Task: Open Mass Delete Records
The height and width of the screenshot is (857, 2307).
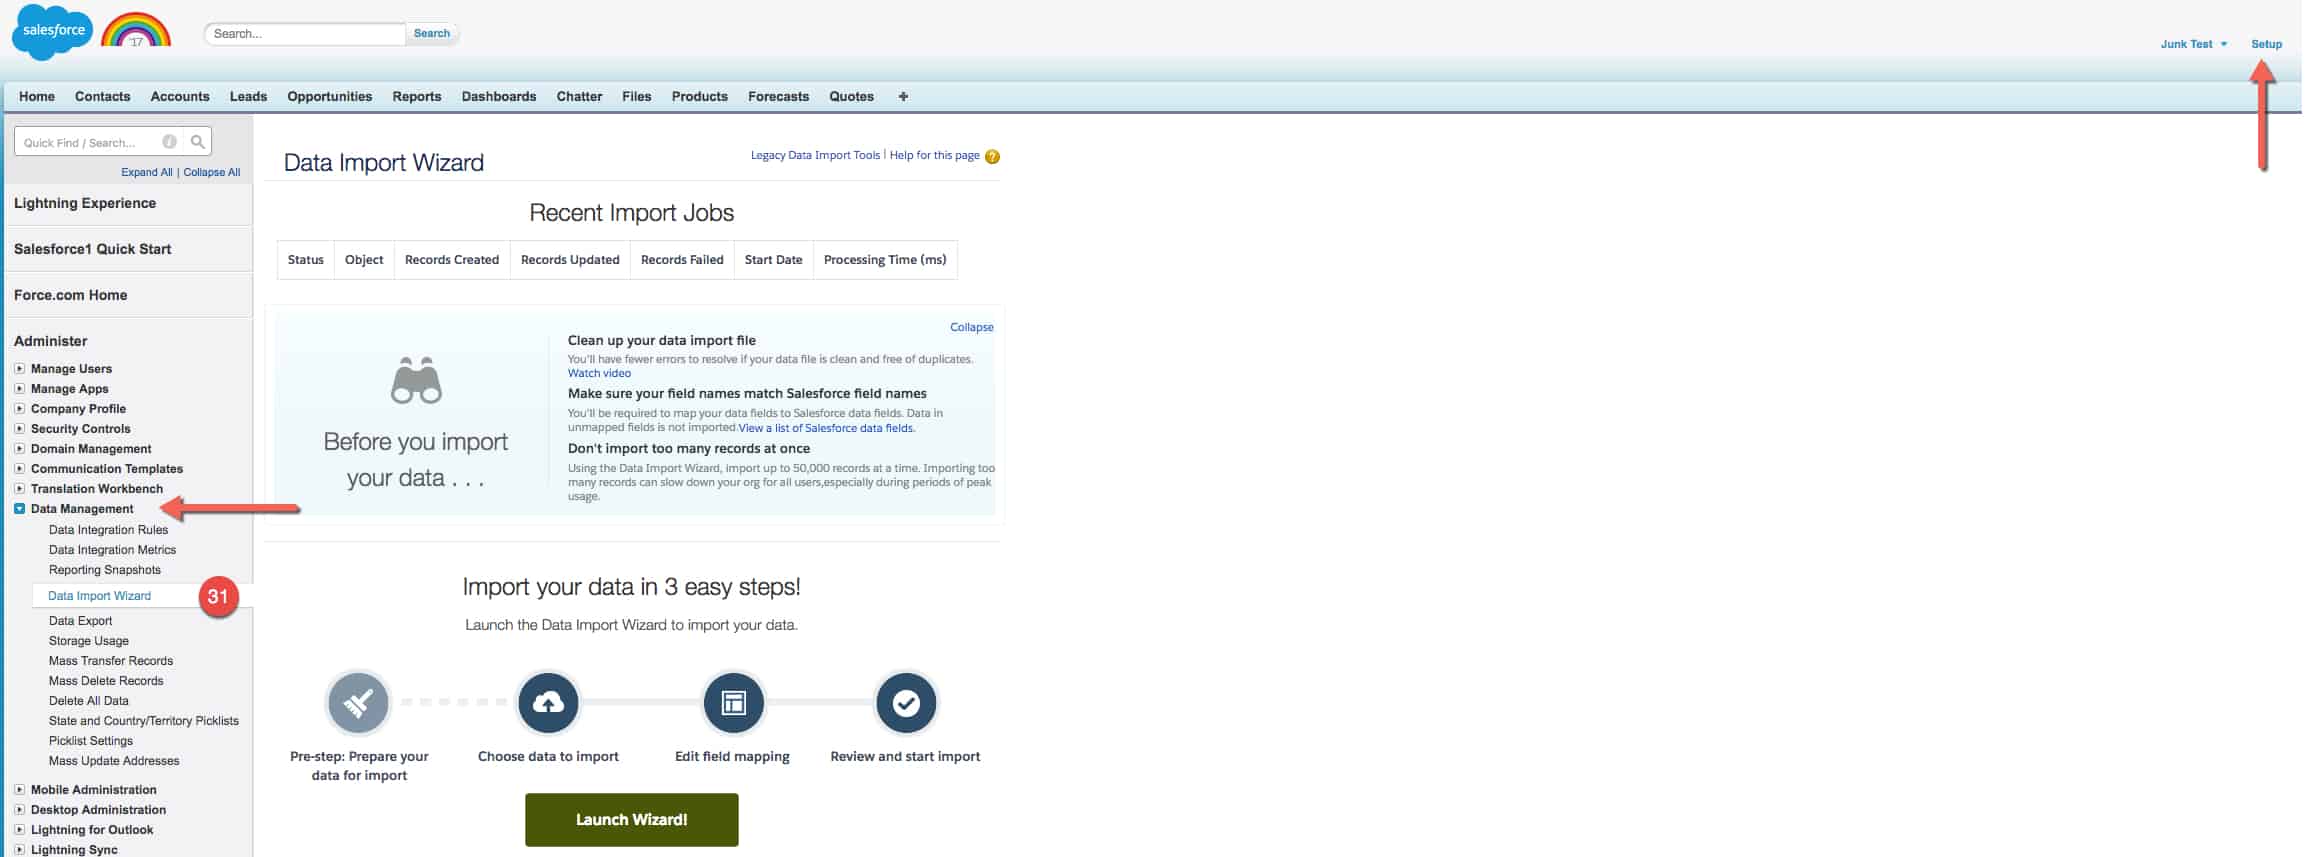Action: (x=106, y=681)
